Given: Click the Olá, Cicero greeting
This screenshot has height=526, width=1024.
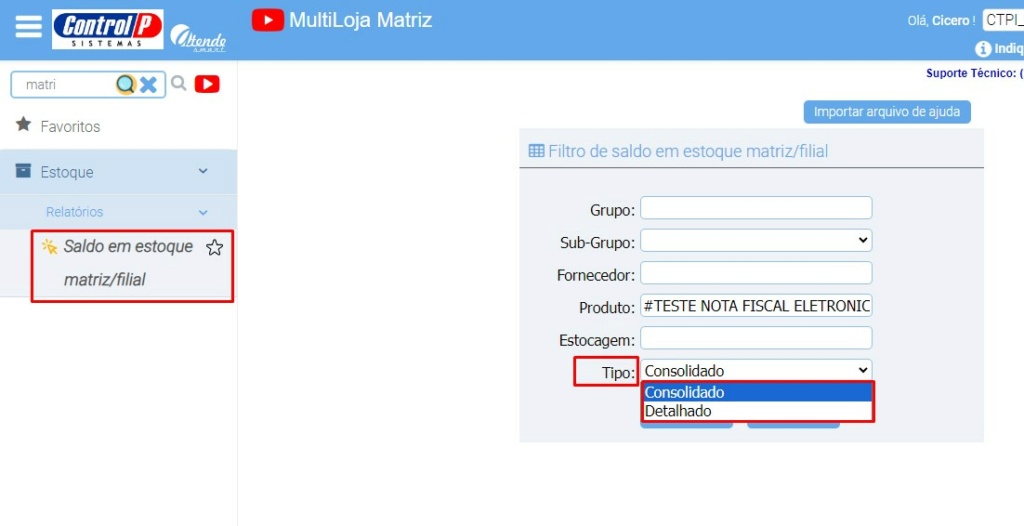Looking at the screenshot, I should click(941, 21).
